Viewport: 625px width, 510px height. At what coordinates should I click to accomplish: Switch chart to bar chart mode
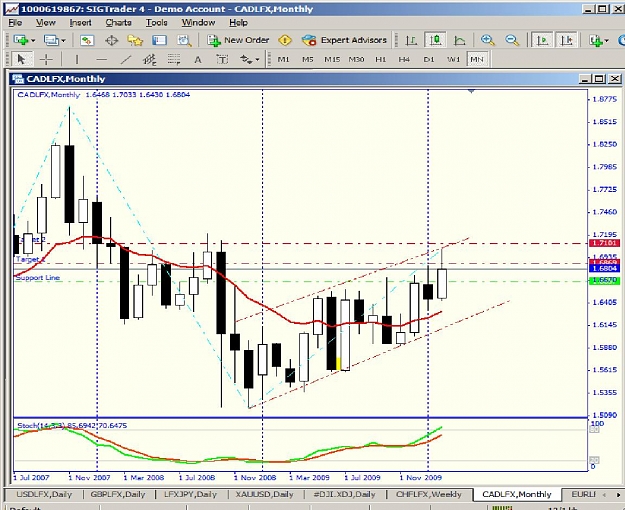point(411,40)
